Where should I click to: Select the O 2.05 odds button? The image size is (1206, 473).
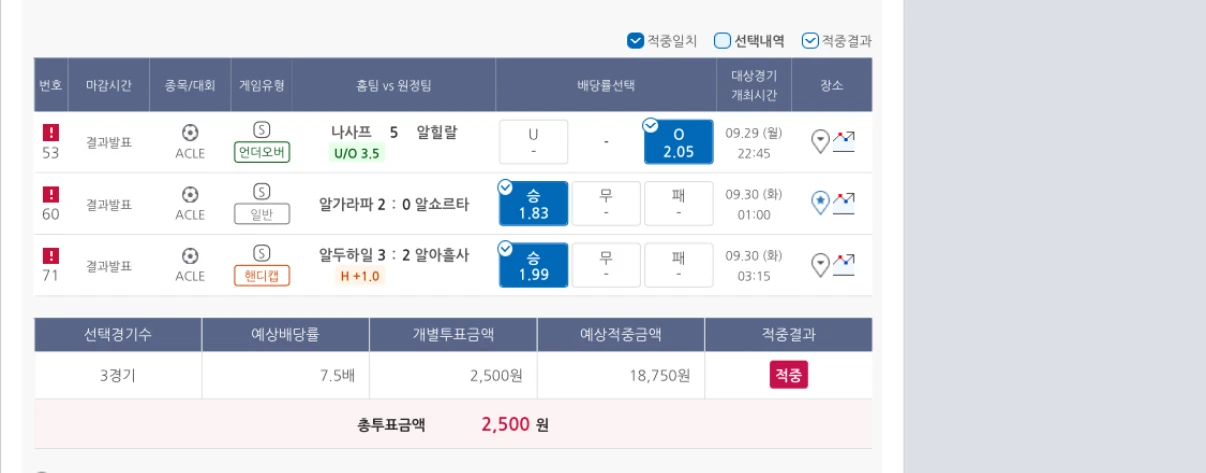(x=679, y=142)
